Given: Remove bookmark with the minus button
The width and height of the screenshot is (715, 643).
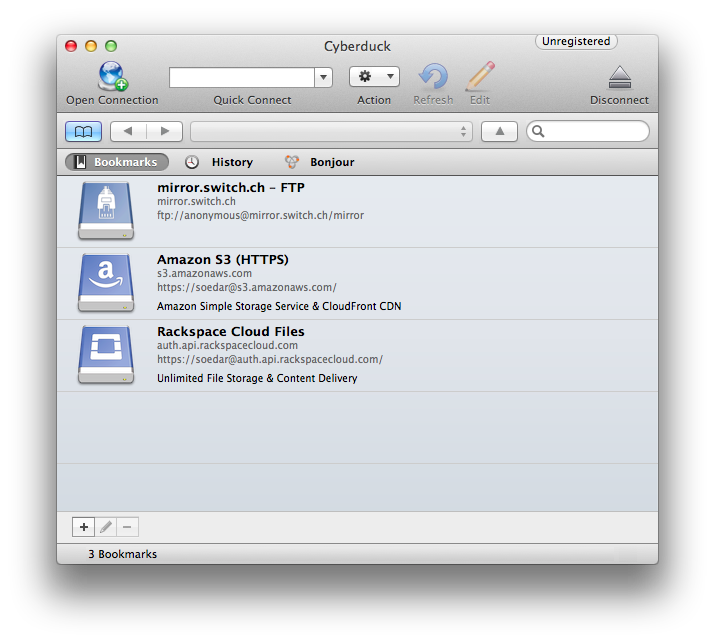Looking at the screenshot, I should (127, 527).
